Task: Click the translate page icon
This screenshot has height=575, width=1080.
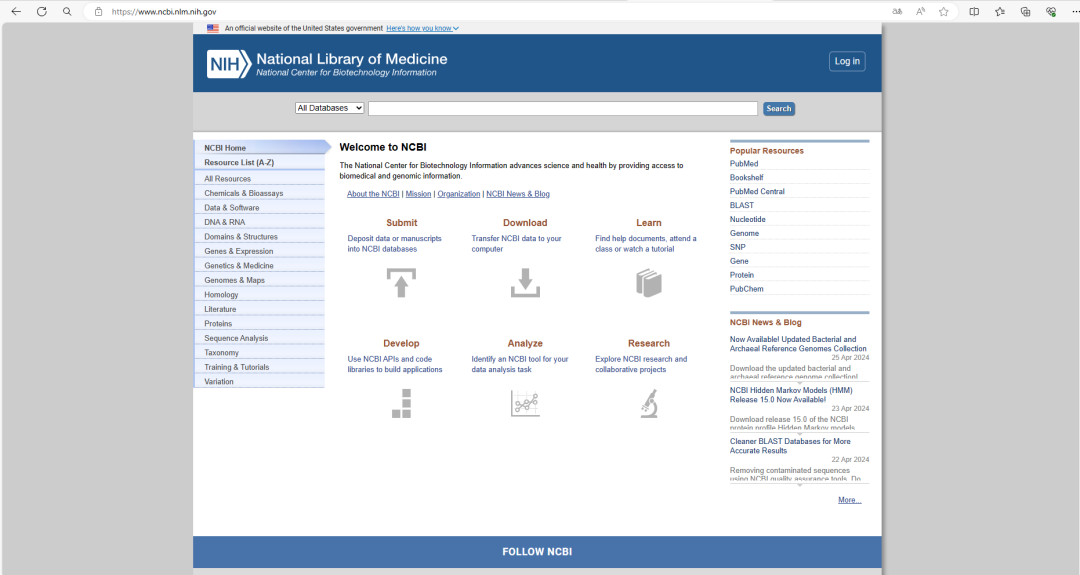Action: coord(897,11)
